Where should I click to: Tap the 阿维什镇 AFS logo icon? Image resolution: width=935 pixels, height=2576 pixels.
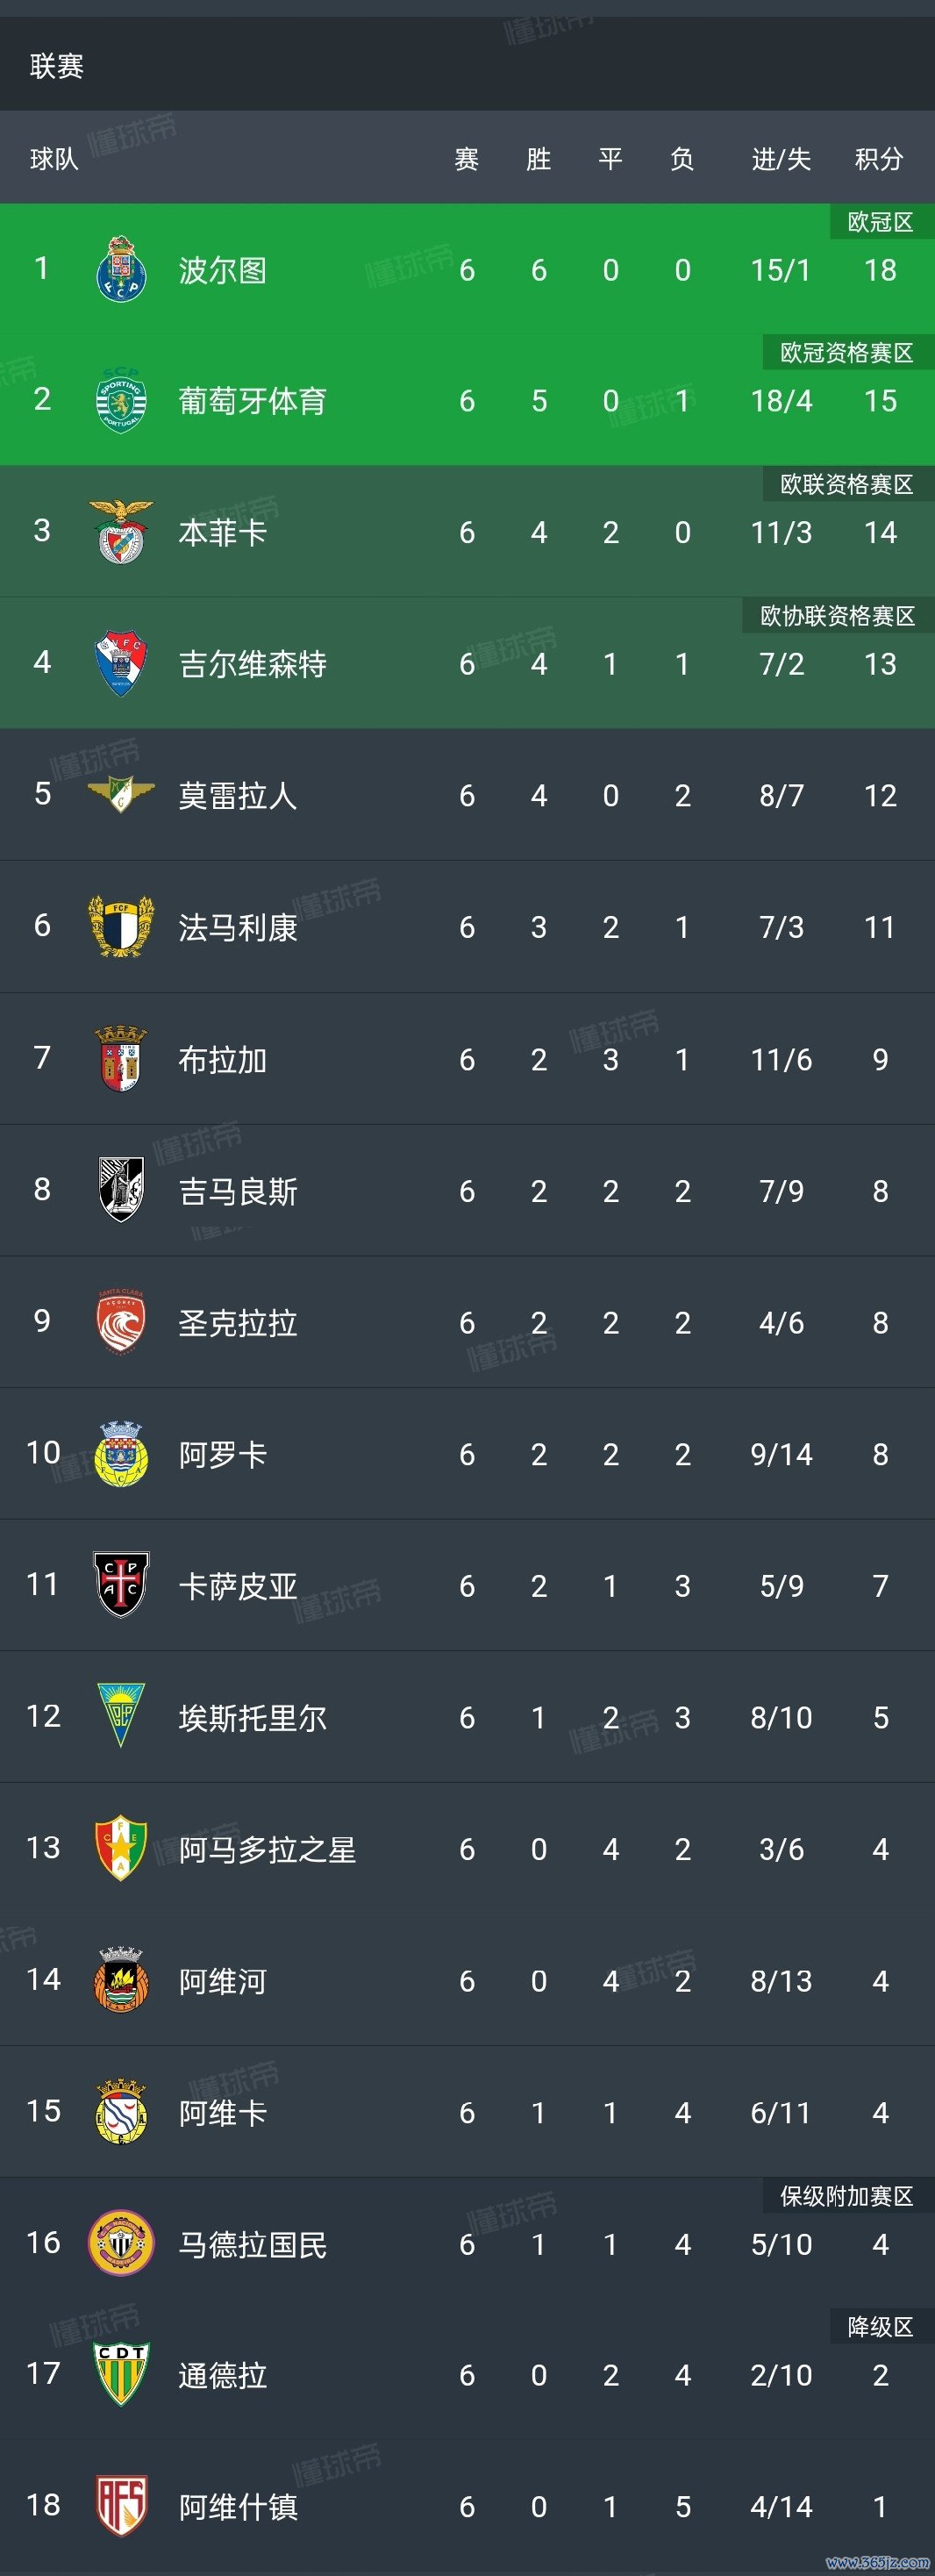pos(121,2505)
